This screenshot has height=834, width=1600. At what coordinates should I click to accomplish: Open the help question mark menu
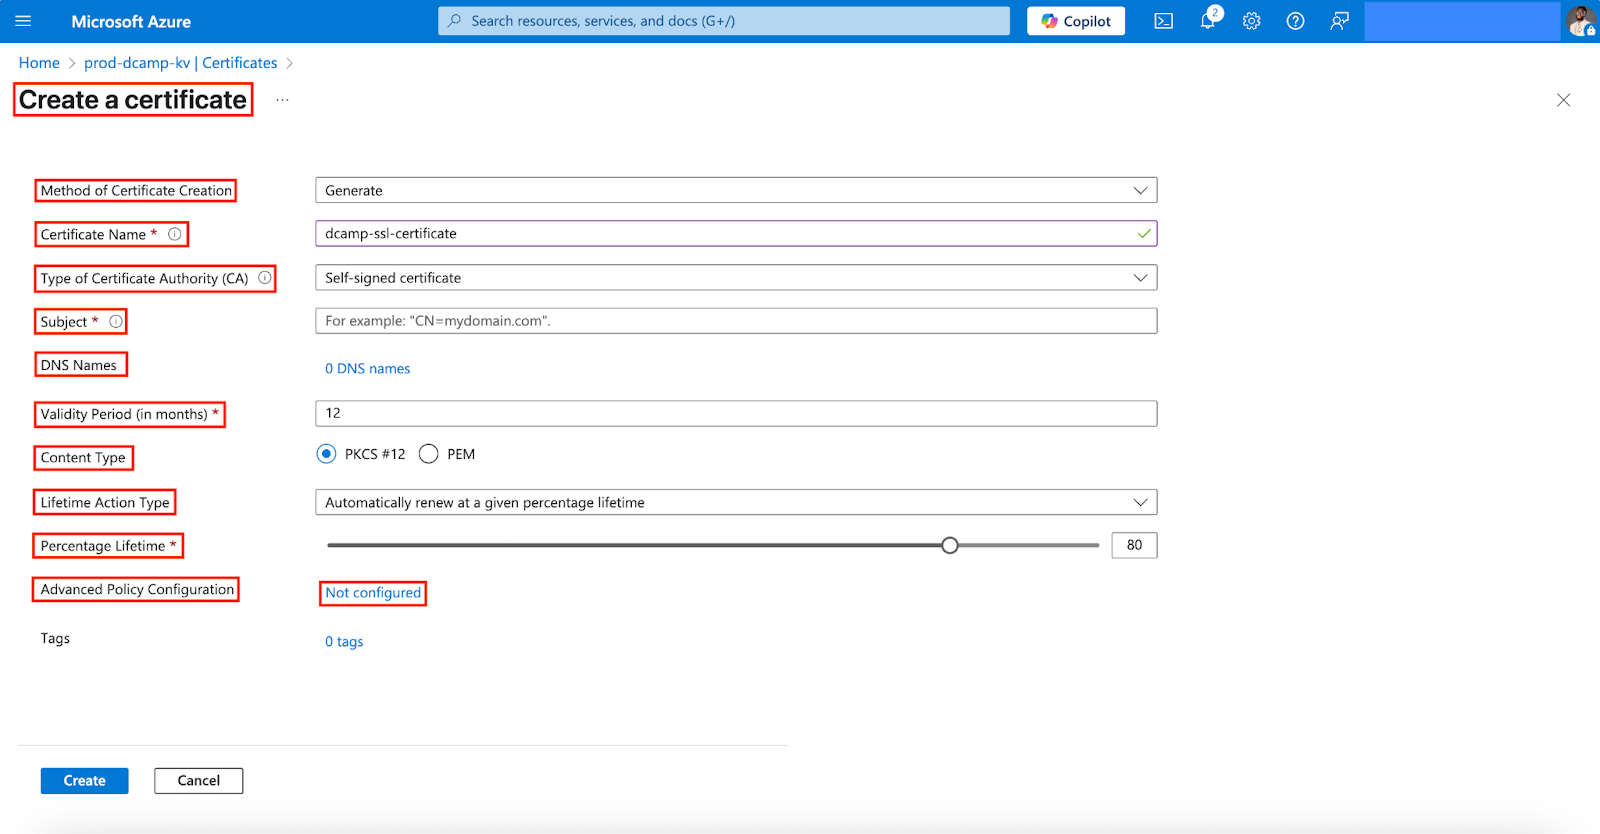coord(1296,21)
